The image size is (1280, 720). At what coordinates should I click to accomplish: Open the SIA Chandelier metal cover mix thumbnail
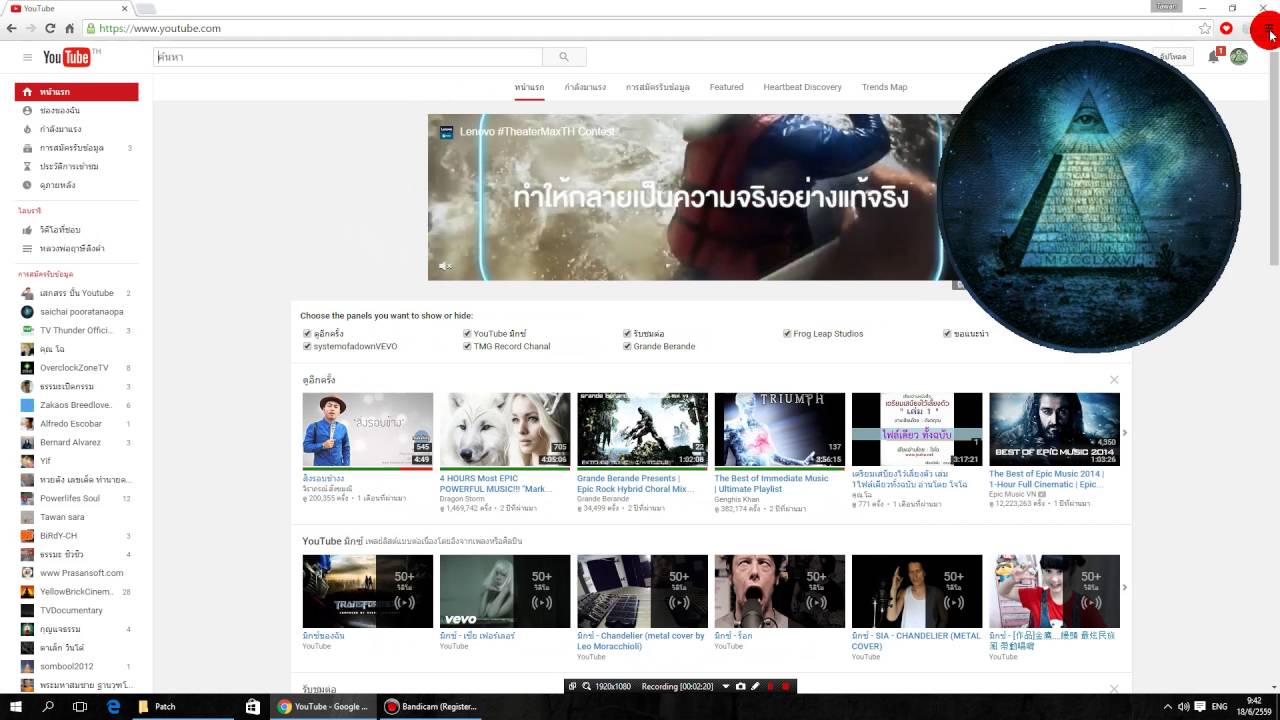[917, 592]
